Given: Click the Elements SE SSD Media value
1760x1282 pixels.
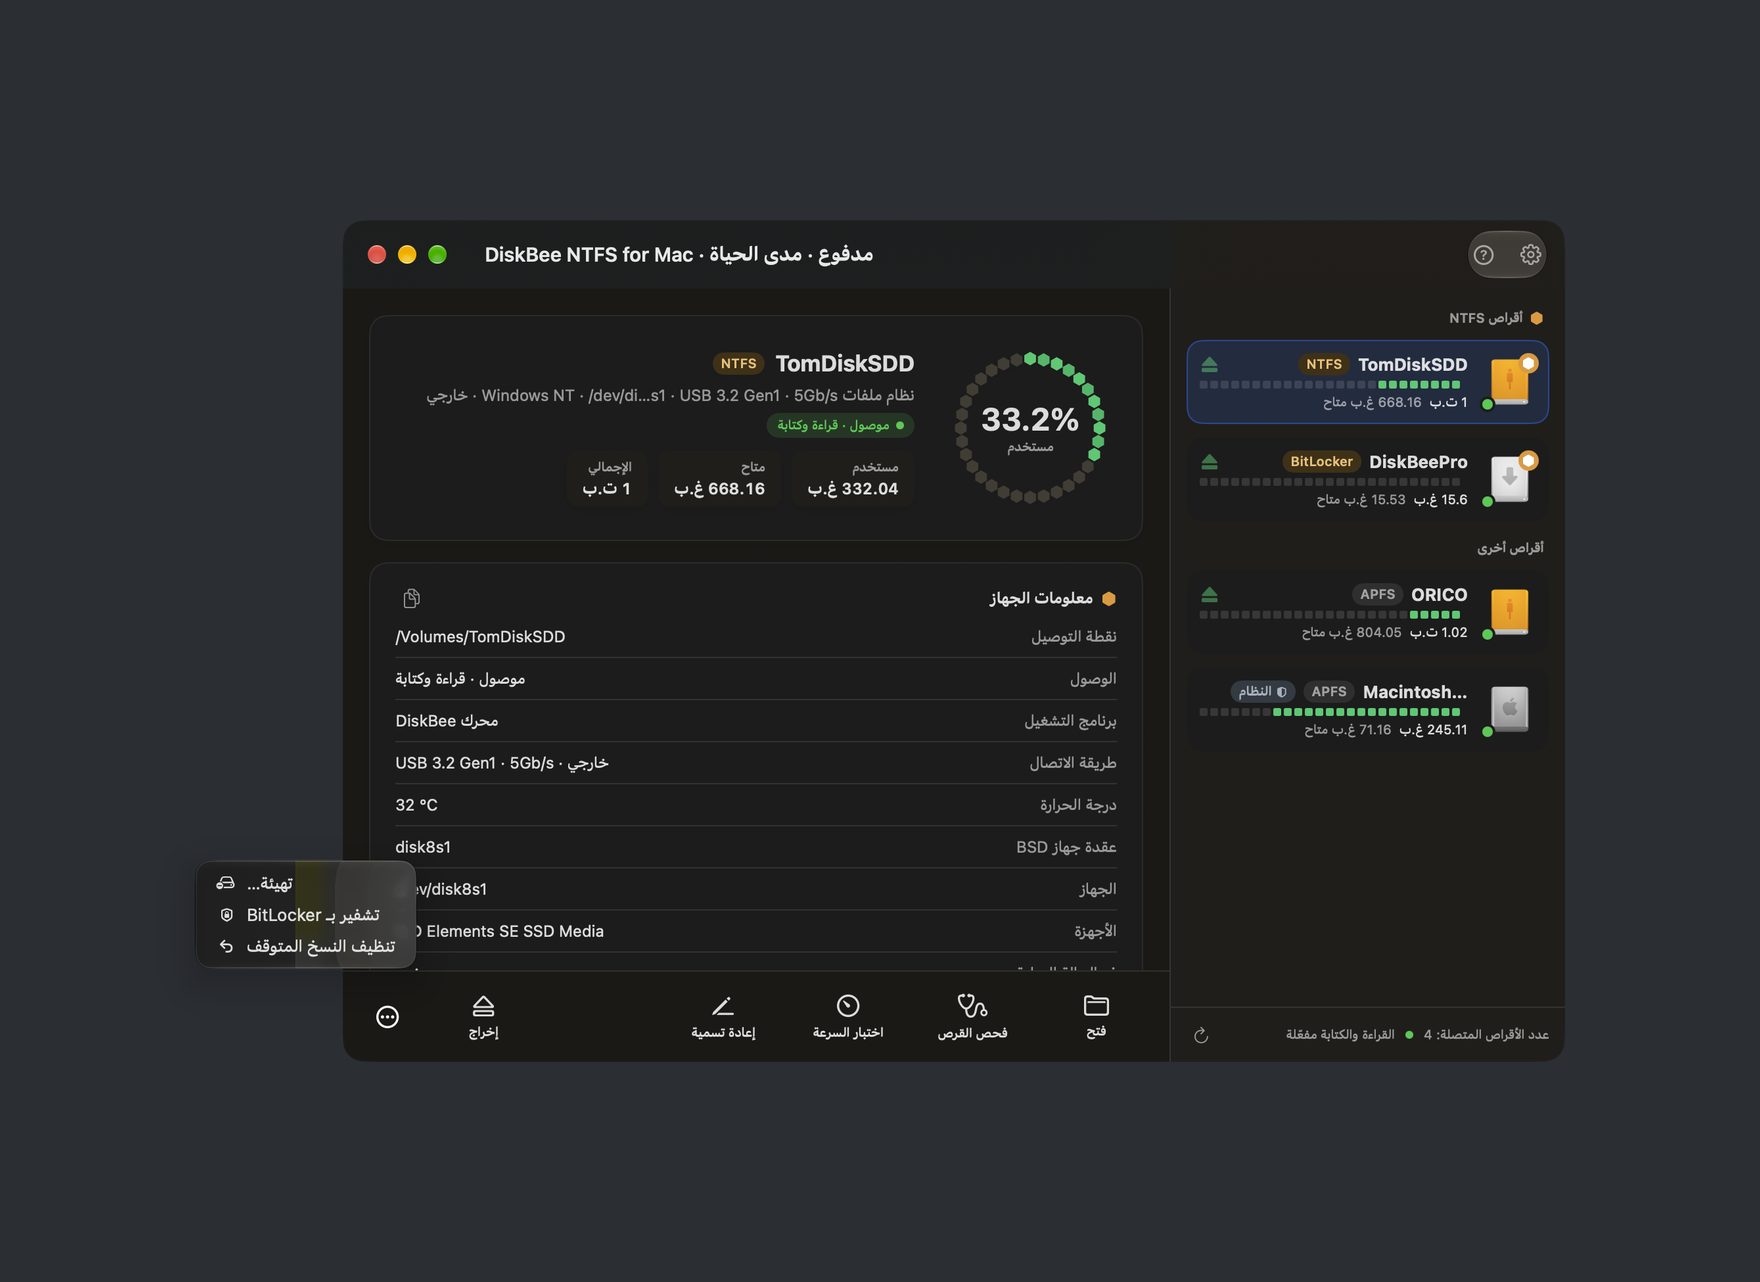Looking at the screenshot, I should [x=510, y=931].
